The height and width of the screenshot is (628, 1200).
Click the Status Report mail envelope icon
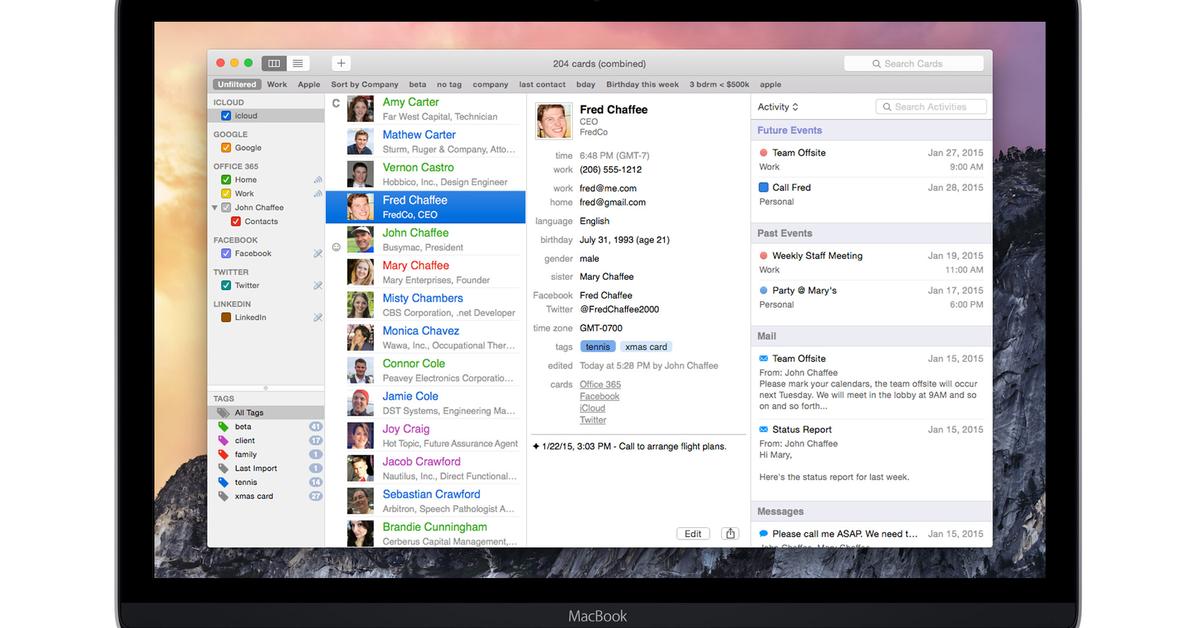764,430
